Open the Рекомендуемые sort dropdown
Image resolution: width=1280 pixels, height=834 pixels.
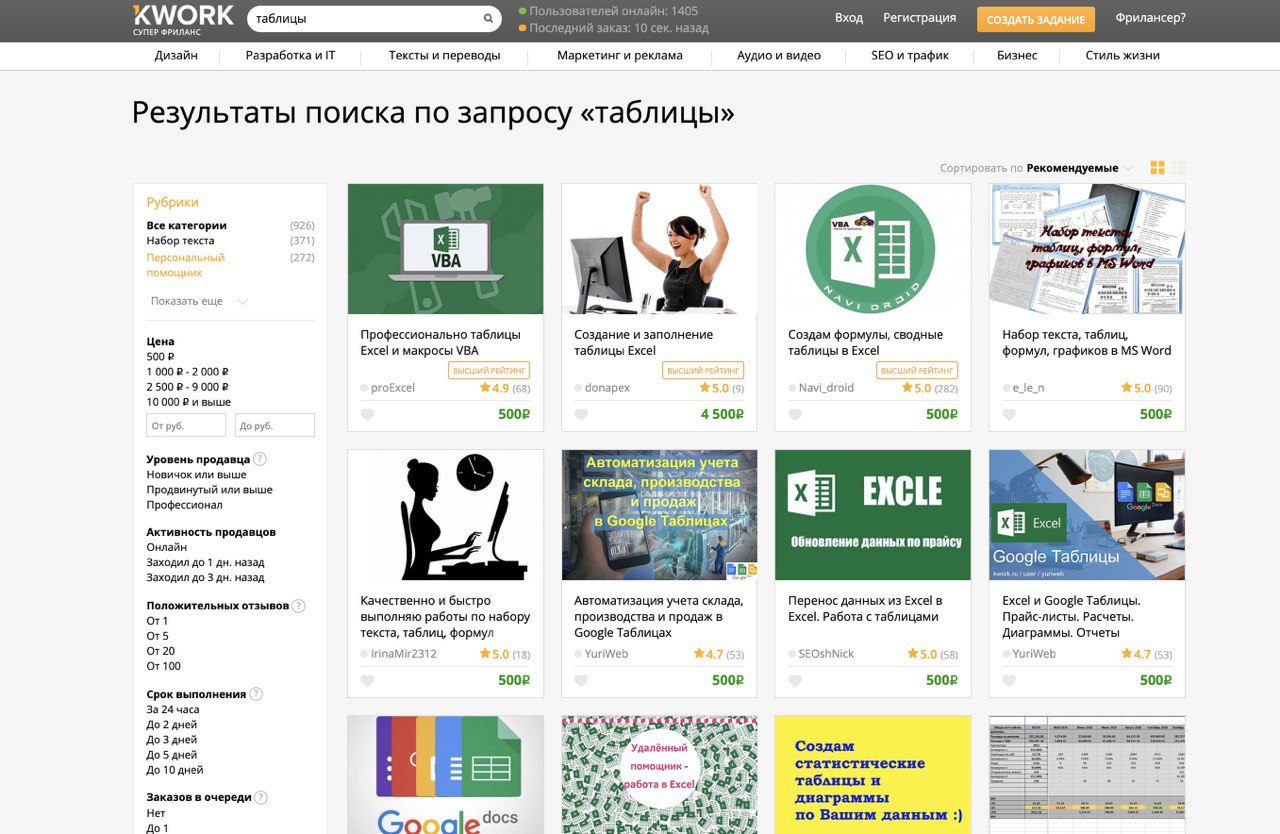coord(1079,168)
